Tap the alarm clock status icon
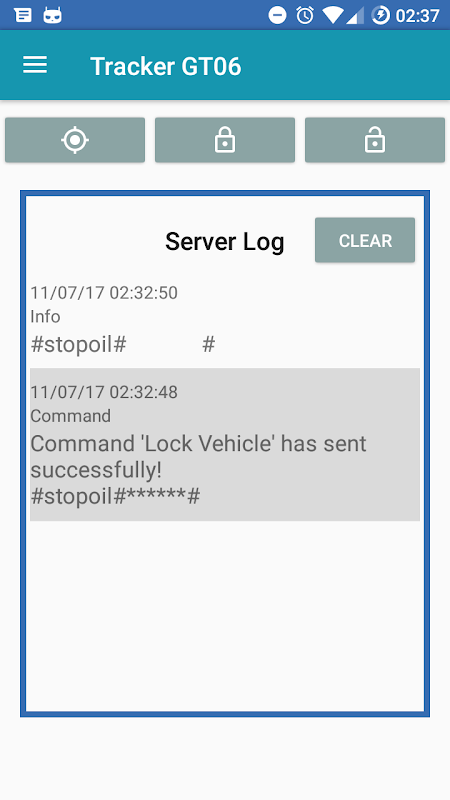The height and width of the screenshot is (800, 450). tap(305, 15)
